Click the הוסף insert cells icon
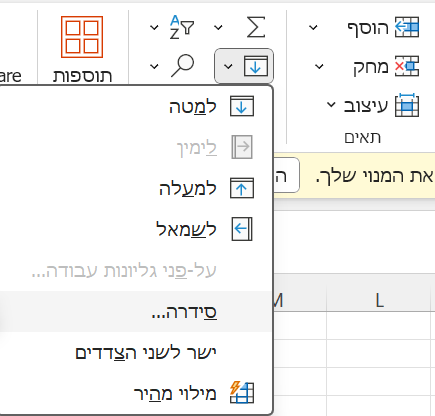Image resolution: width=435 pixels, height=416 pixels. click(x=407, y=27)
